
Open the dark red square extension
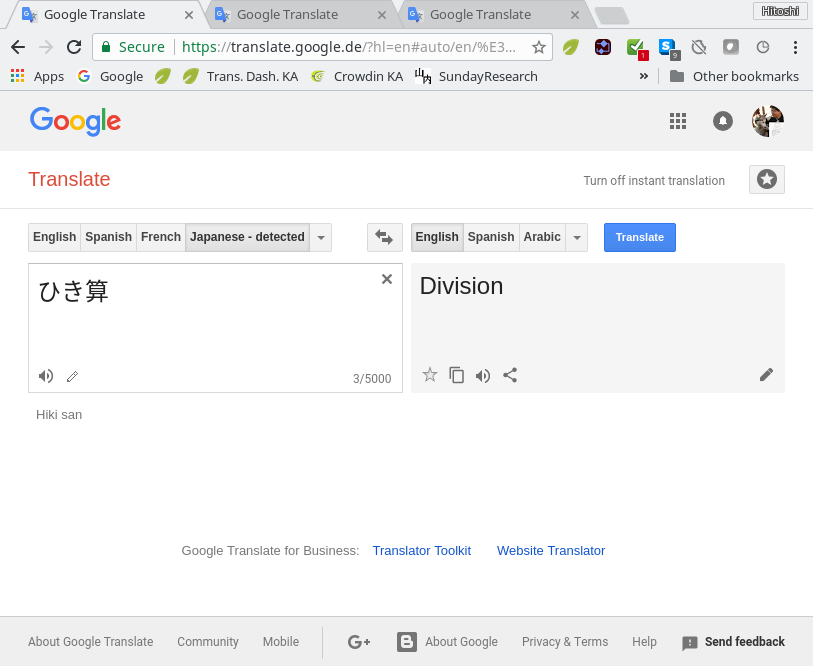click(602, 47)
